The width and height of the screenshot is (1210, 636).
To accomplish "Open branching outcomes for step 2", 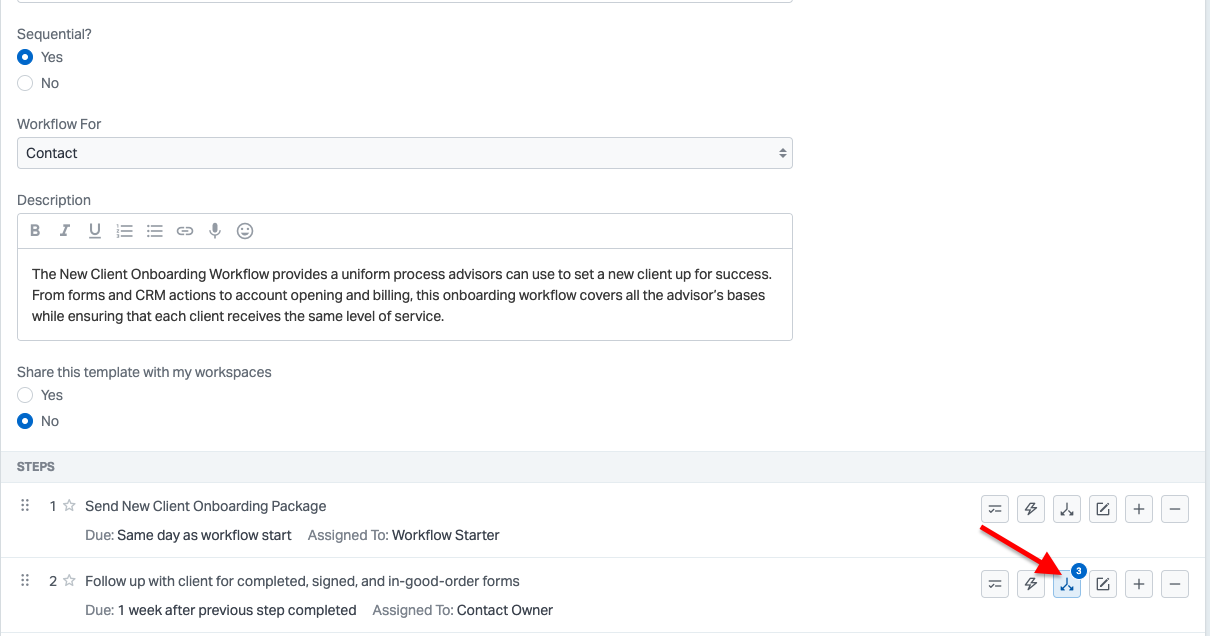I will pyautogui.click(x=1067, y=584).
